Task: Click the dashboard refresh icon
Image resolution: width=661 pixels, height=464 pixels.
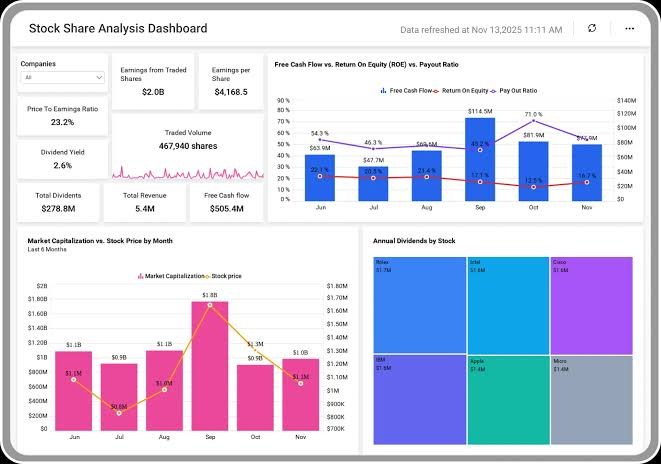Action: (592, 28)
